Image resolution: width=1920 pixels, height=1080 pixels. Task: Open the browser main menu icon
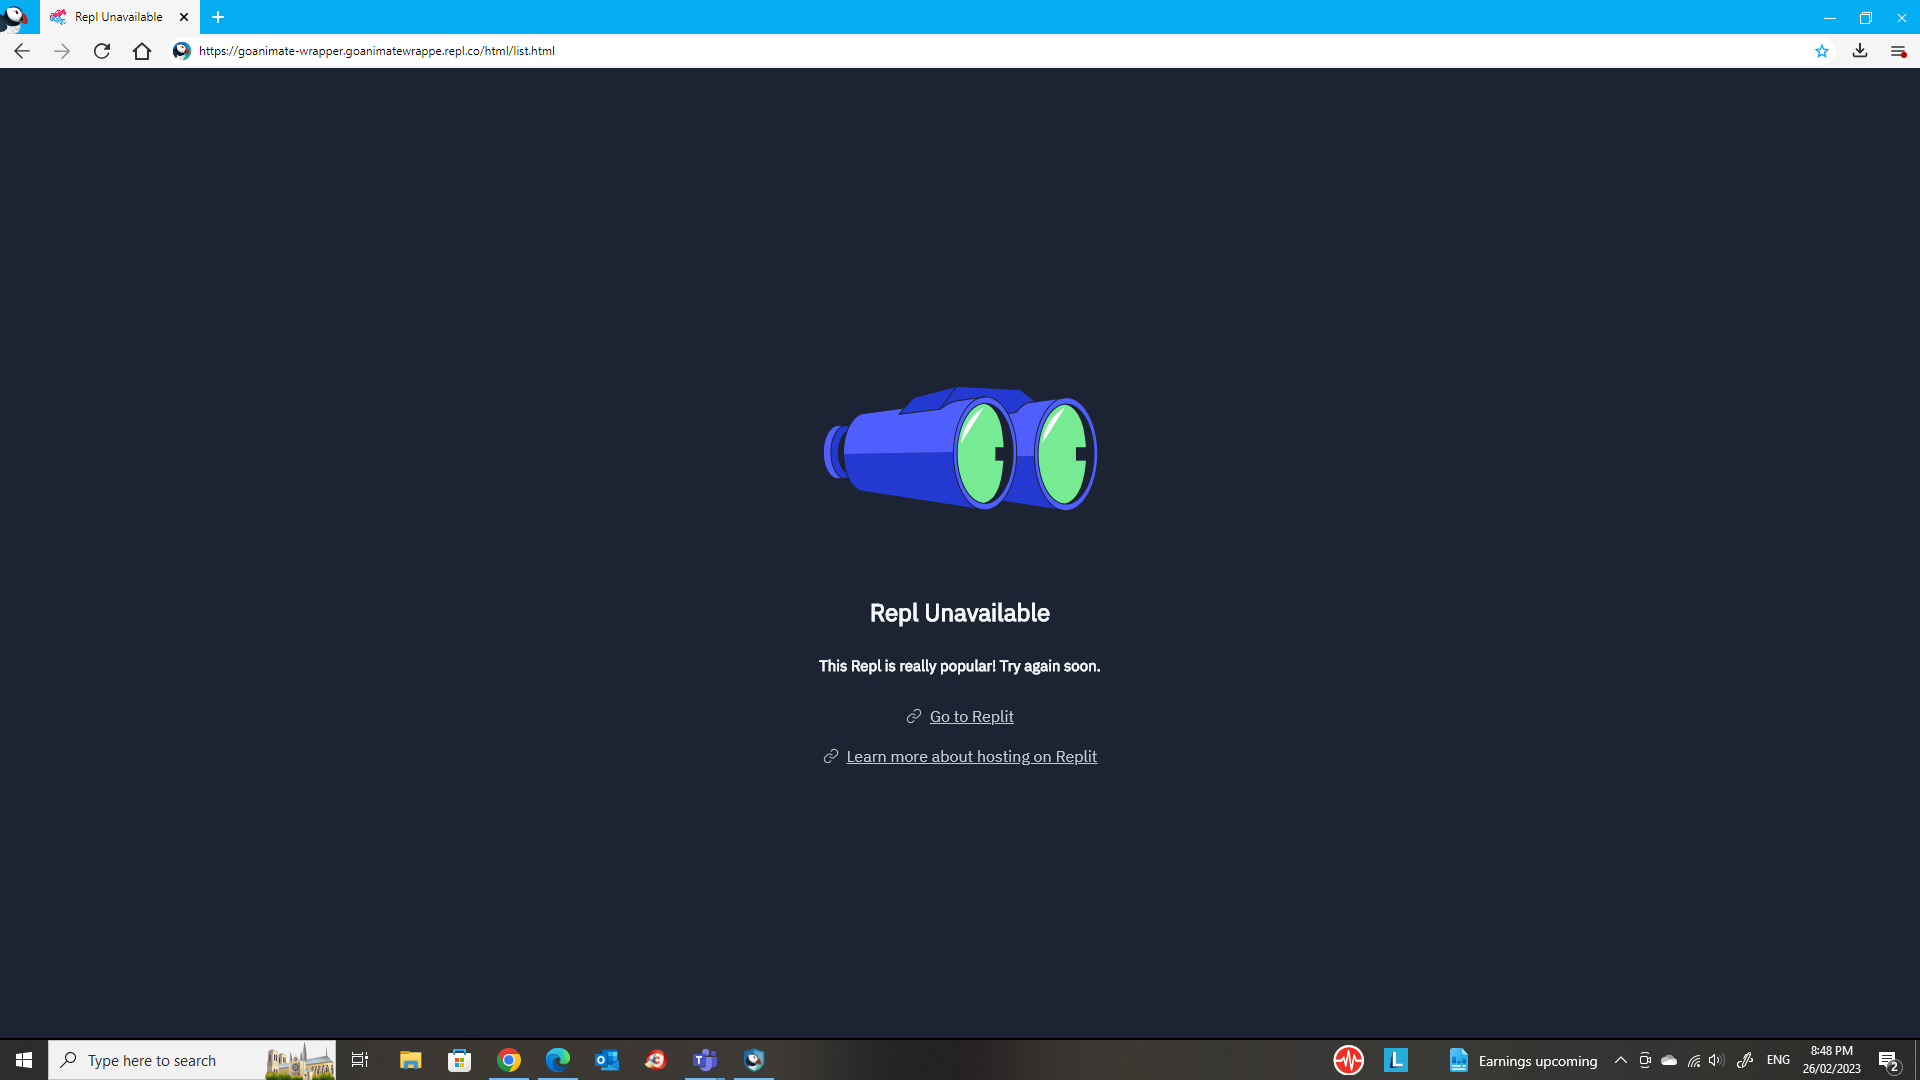pyautogui.click(x=1898, y=51)
